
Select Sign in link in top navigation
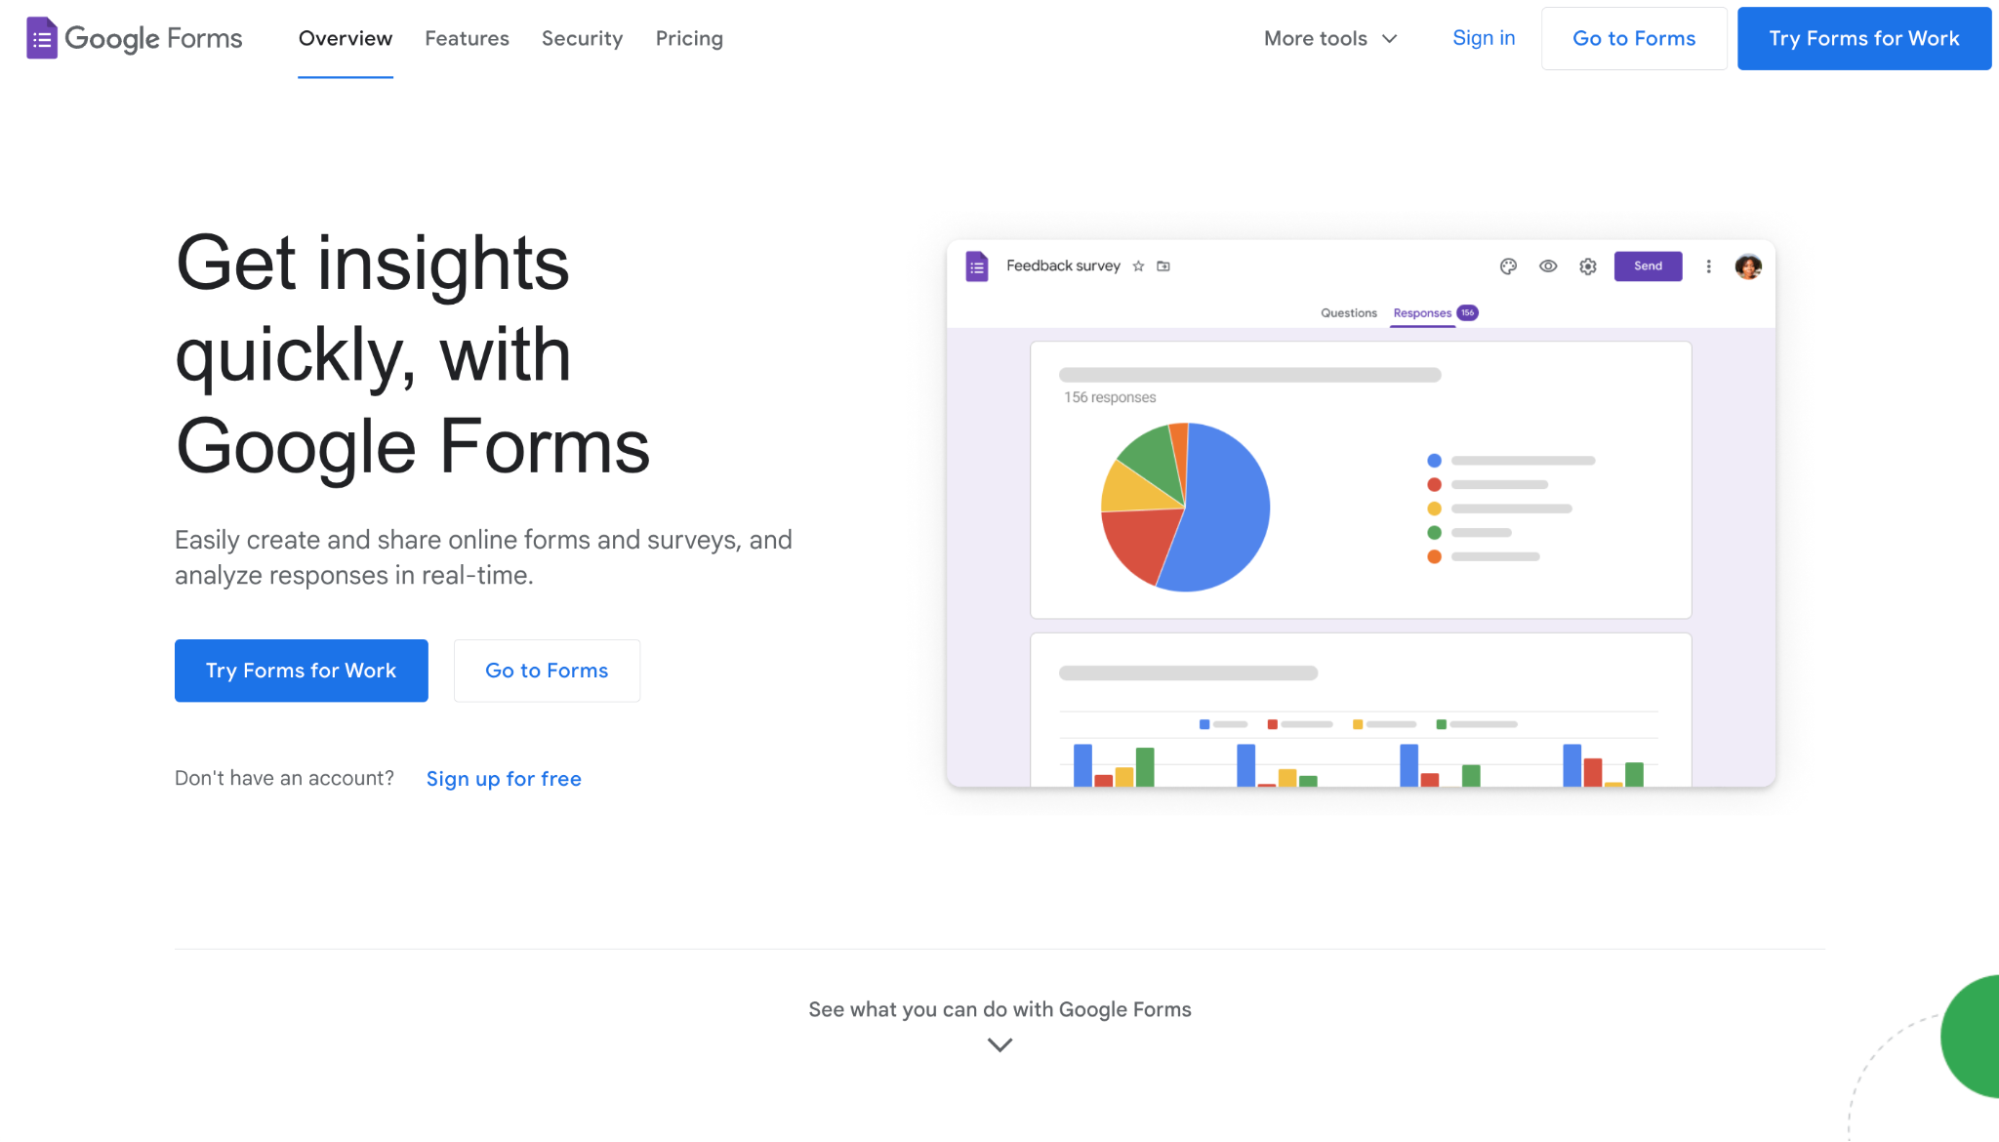point(1483,37)
